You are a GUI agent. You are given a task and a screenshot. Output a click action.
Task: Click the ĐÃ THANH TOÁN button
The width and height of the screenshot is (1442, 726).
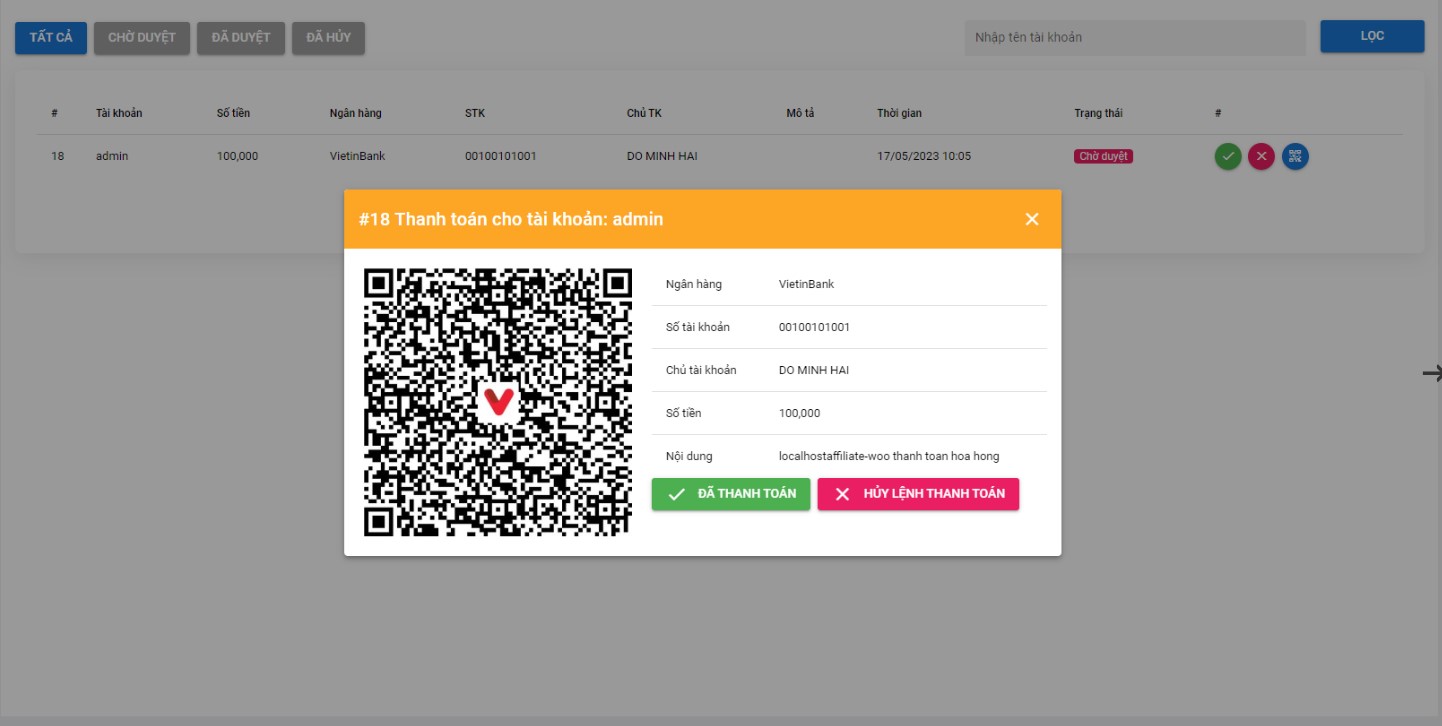[x=731, y=494]
